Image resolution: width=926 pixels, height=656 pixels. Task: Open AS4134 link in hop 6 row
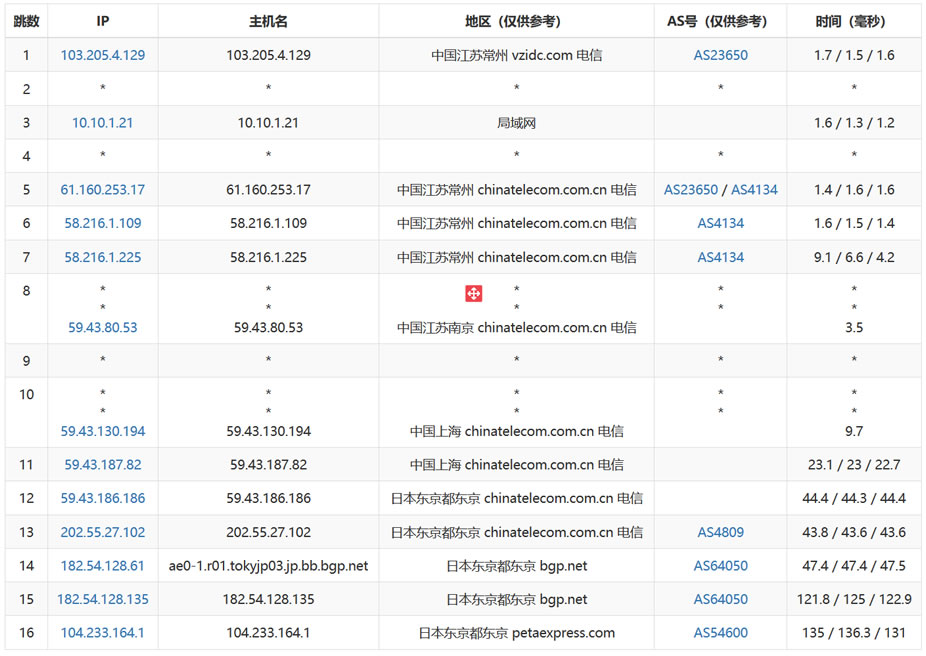720,223
